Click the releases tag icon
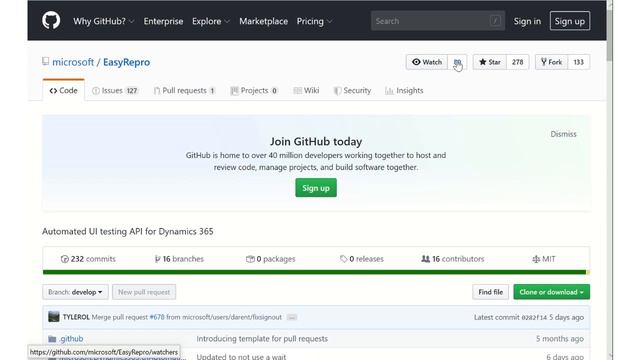Viewport: 640px width, 360px height. (344, 259)
